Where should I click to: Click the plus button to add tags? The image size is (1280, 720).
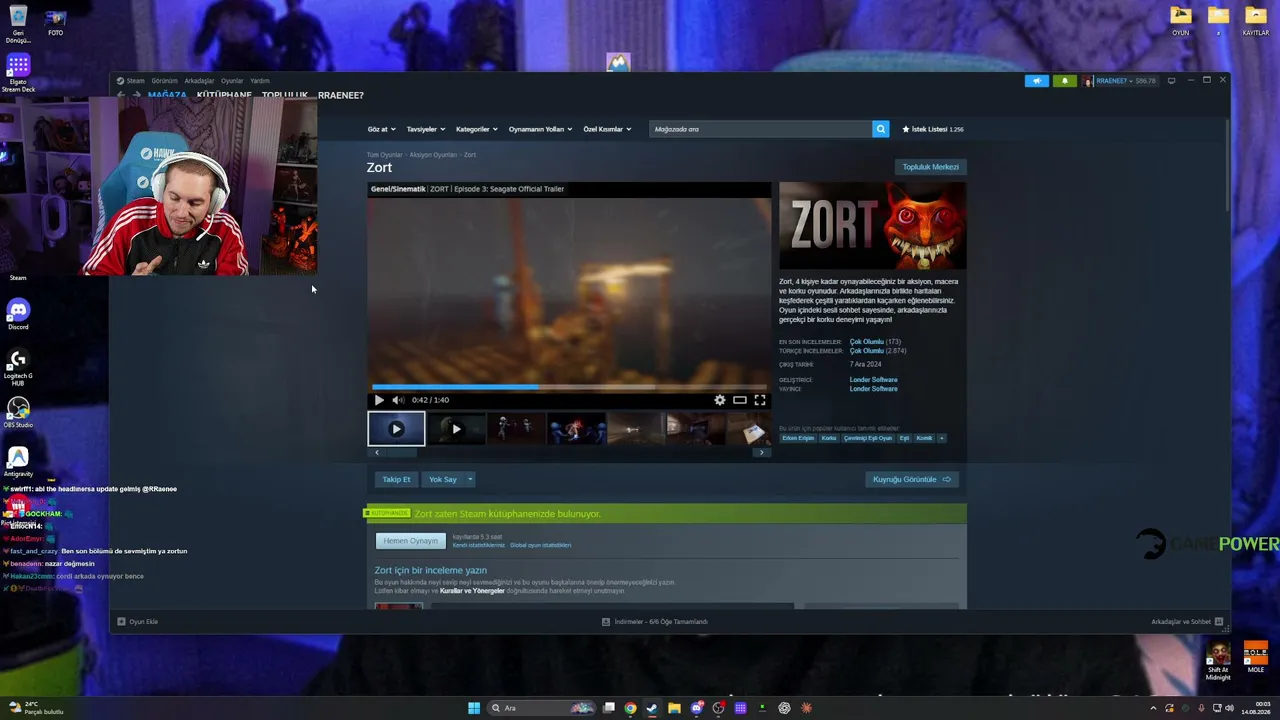941,438
